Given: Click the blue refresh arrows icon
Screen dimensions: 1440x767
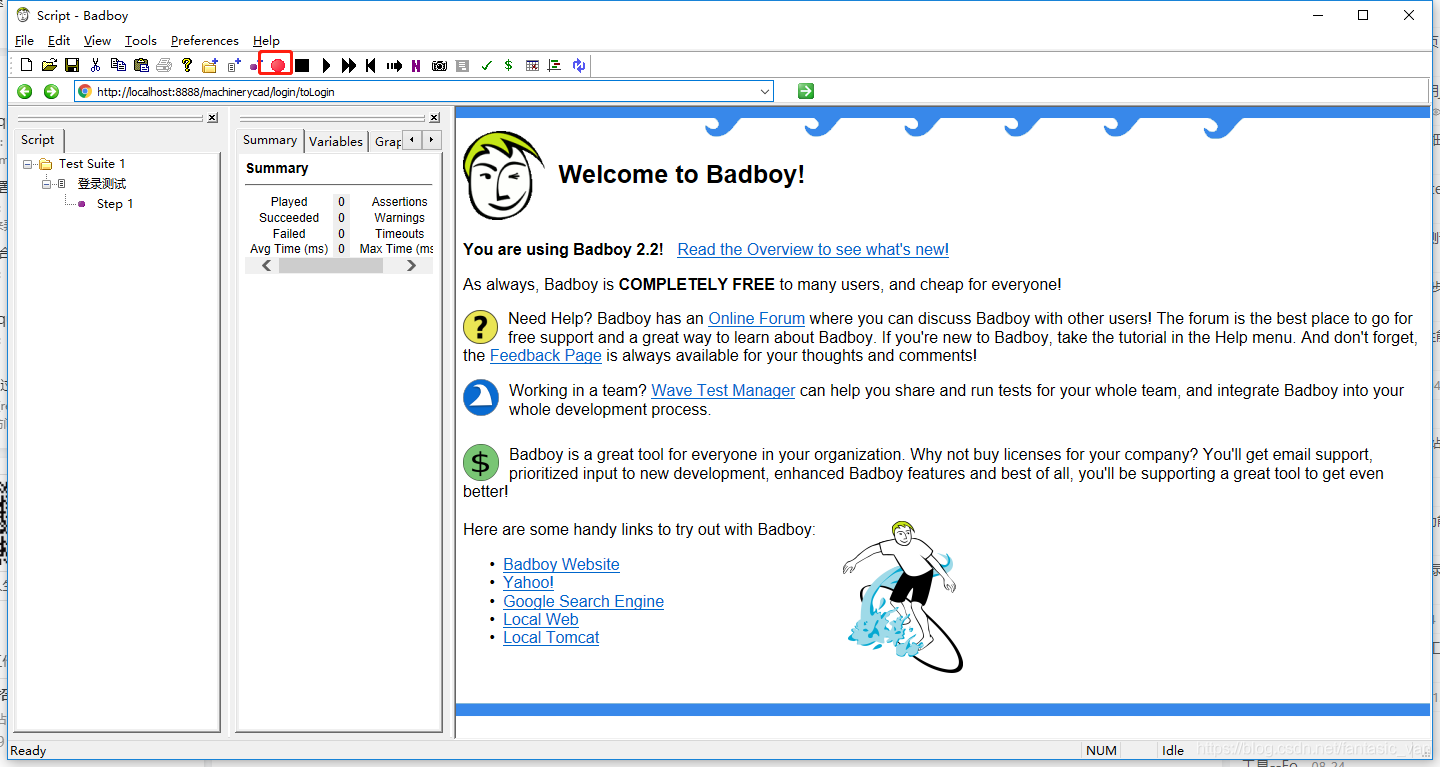Looking at the screenshot, I should (x=579, y=66).
